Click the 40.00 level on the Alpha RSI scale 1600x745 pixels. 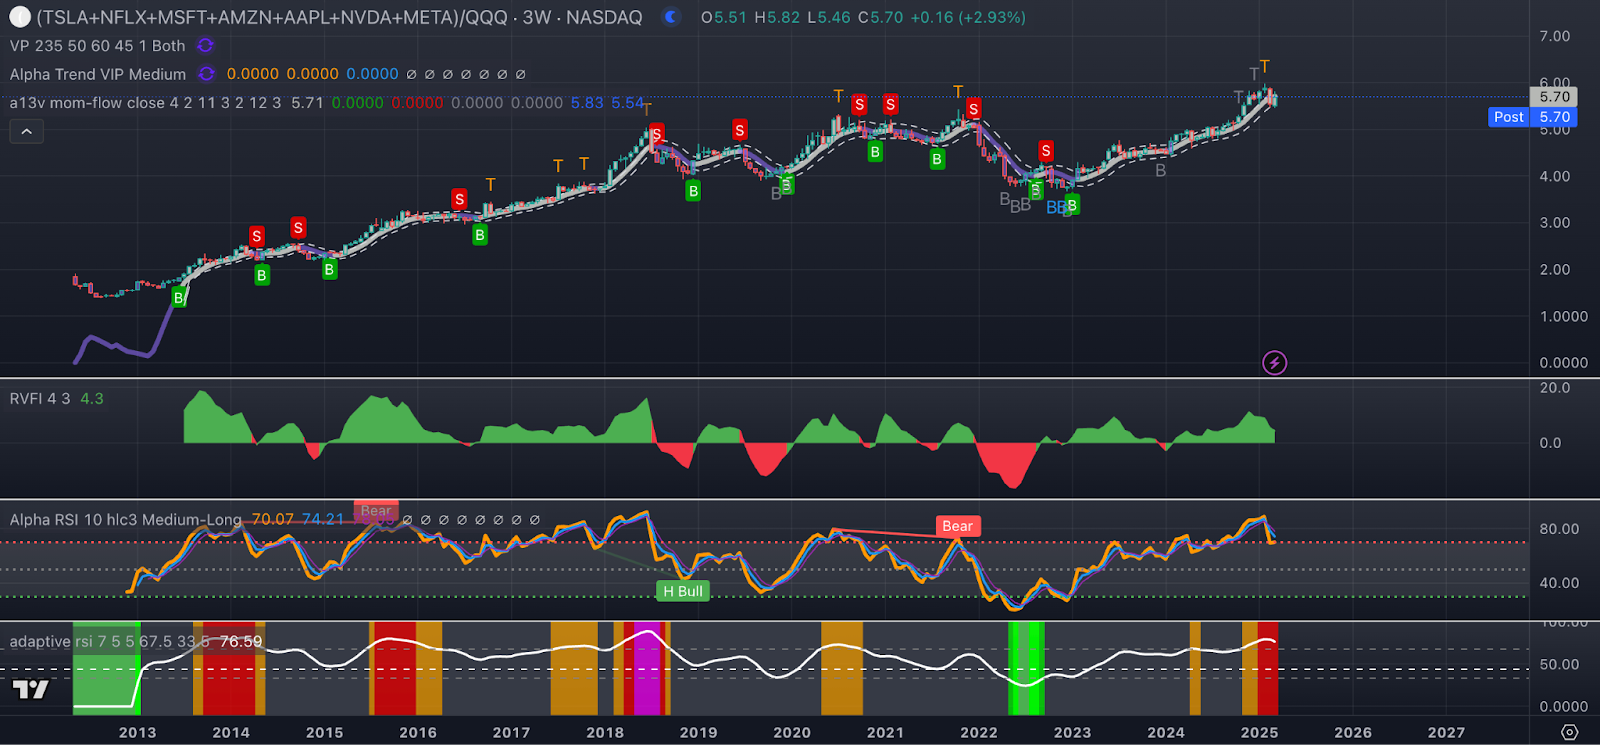coord(1559,583)
